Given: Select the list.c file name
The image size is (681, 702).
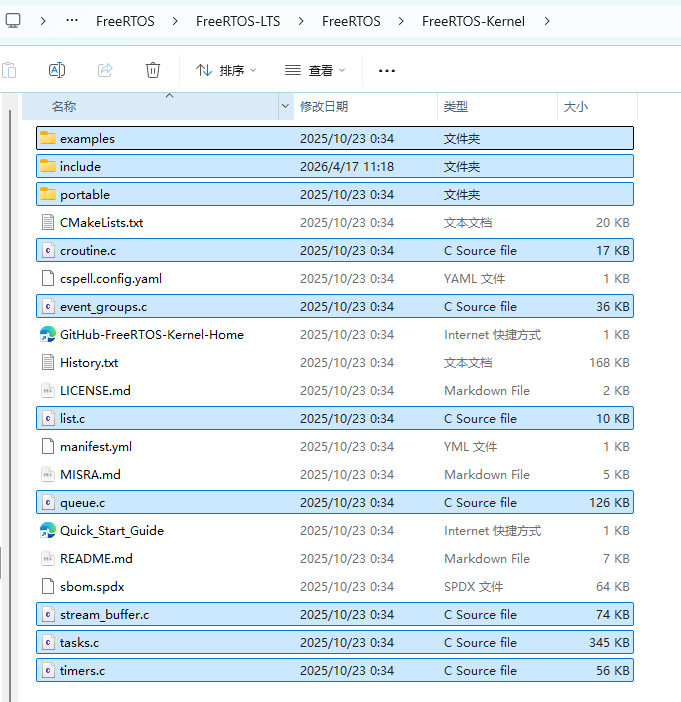Looking at the screenshot, I should tap(73, 419).
